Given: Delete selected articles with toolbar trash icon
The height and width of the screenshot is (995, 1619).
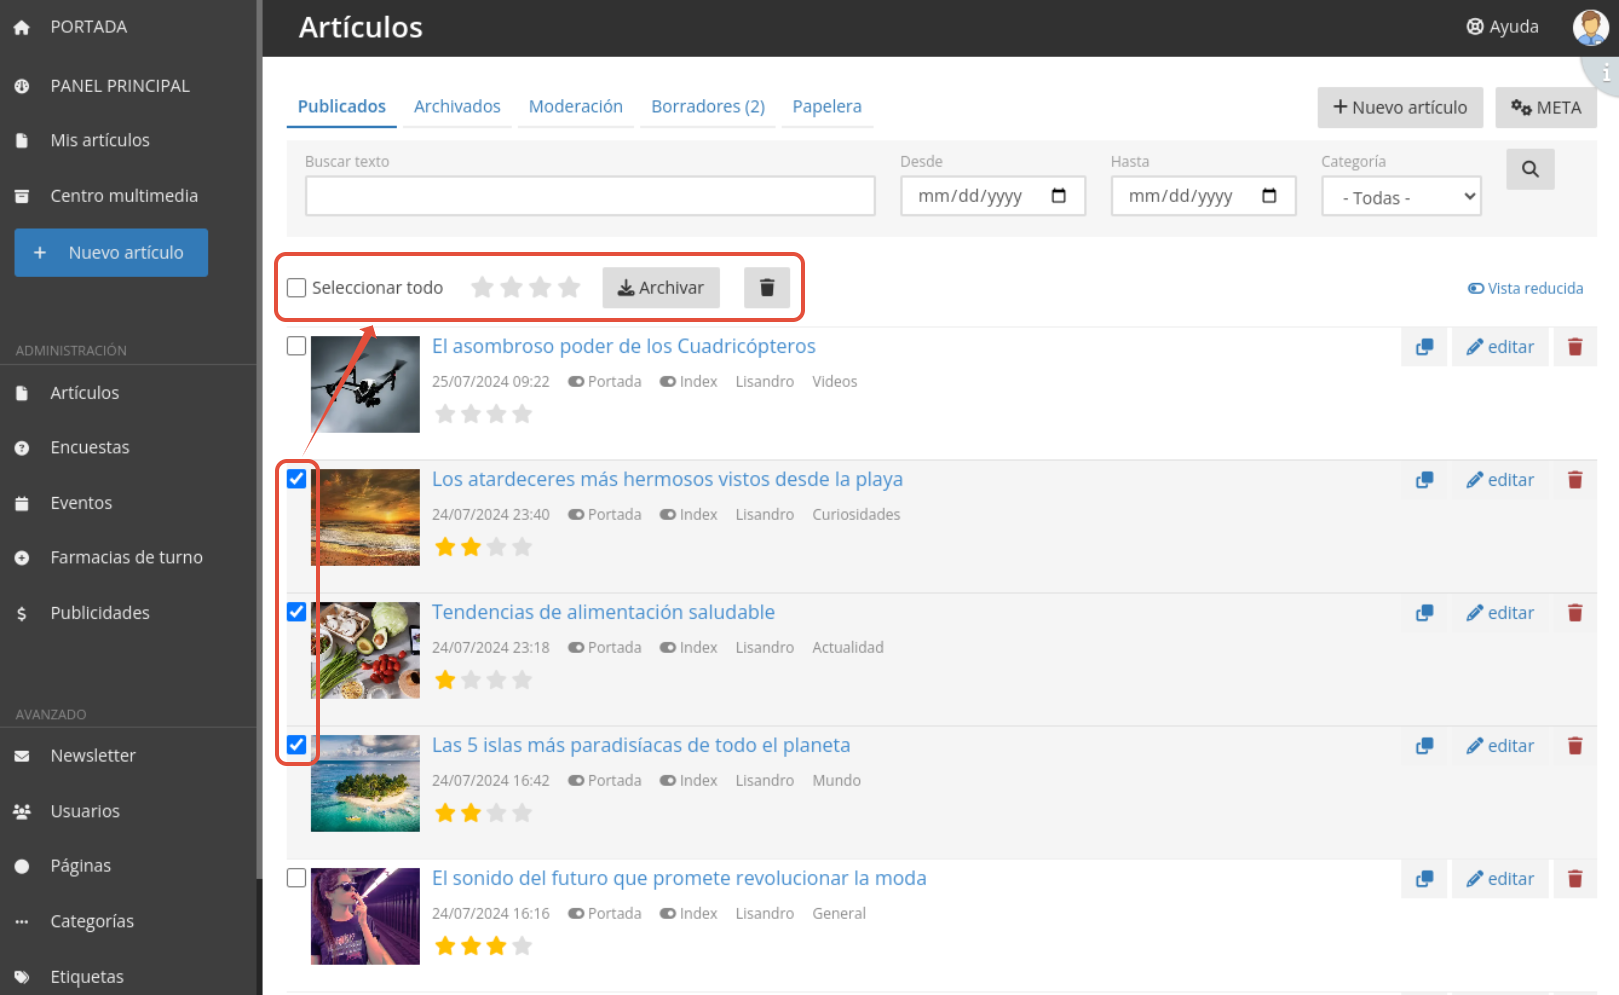Looking at the screenshot, I should click(767, 288).
